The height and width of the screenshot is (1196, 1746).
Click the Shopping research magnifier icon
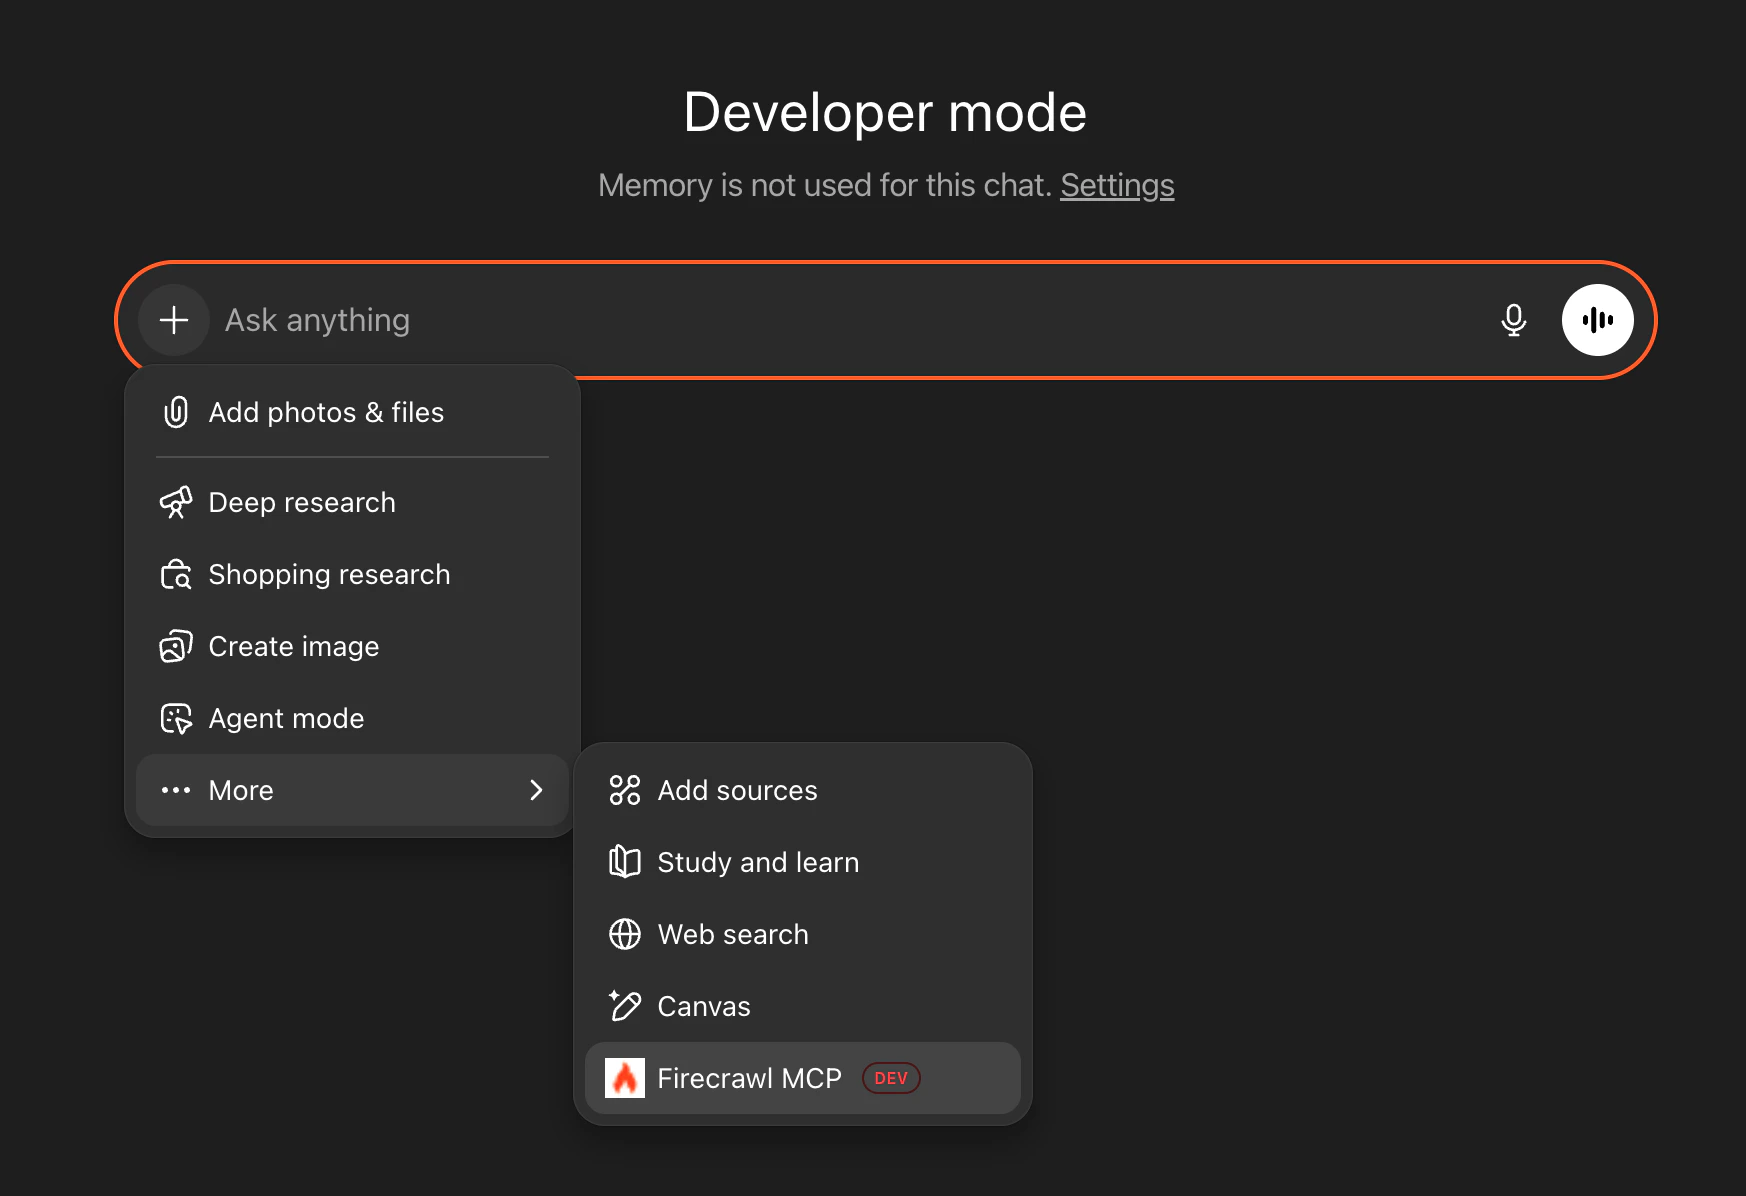(176, 574)
